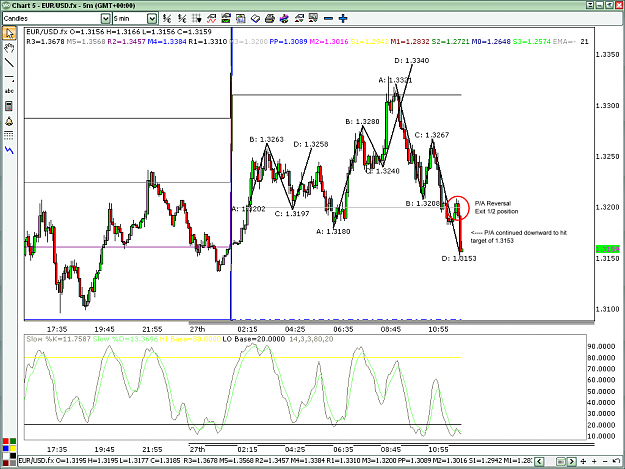Select the diagonal trend line tool
Image resolution: width=625 pixels, height=469 pixels.
(9, 63)
